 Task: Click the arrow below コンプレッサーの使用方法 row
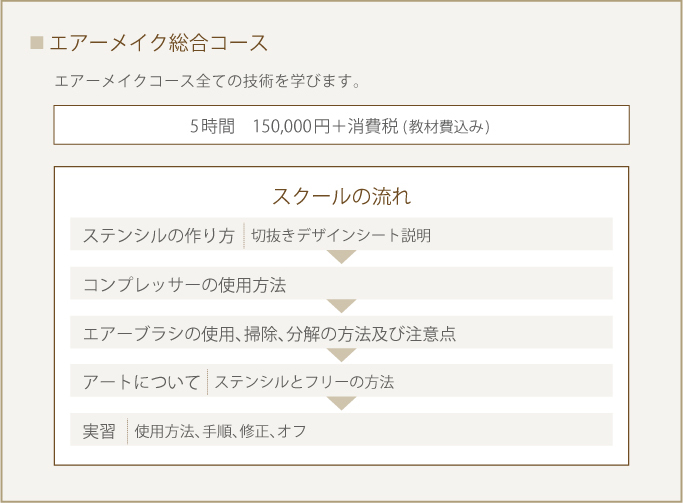point(342,306)
